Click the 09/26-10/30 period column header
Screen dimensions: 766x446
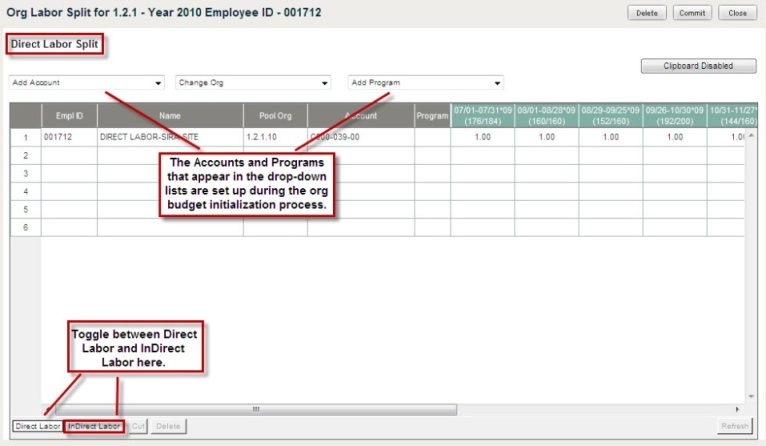(x=675, y=115)
